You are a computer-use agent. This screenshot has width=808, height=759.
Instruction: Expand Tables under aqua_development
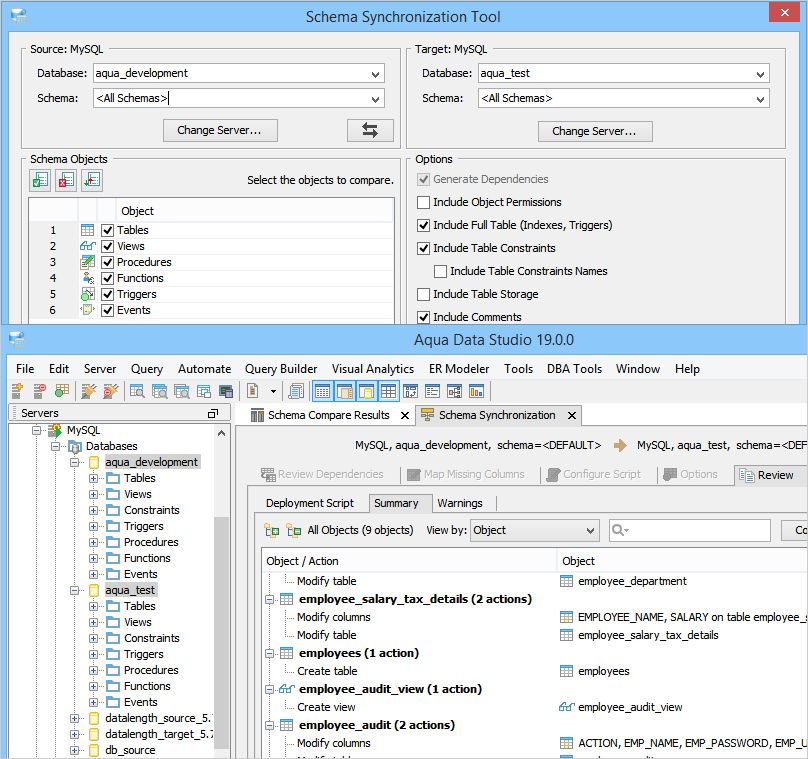pyautogui.click(x=93, y=478)
